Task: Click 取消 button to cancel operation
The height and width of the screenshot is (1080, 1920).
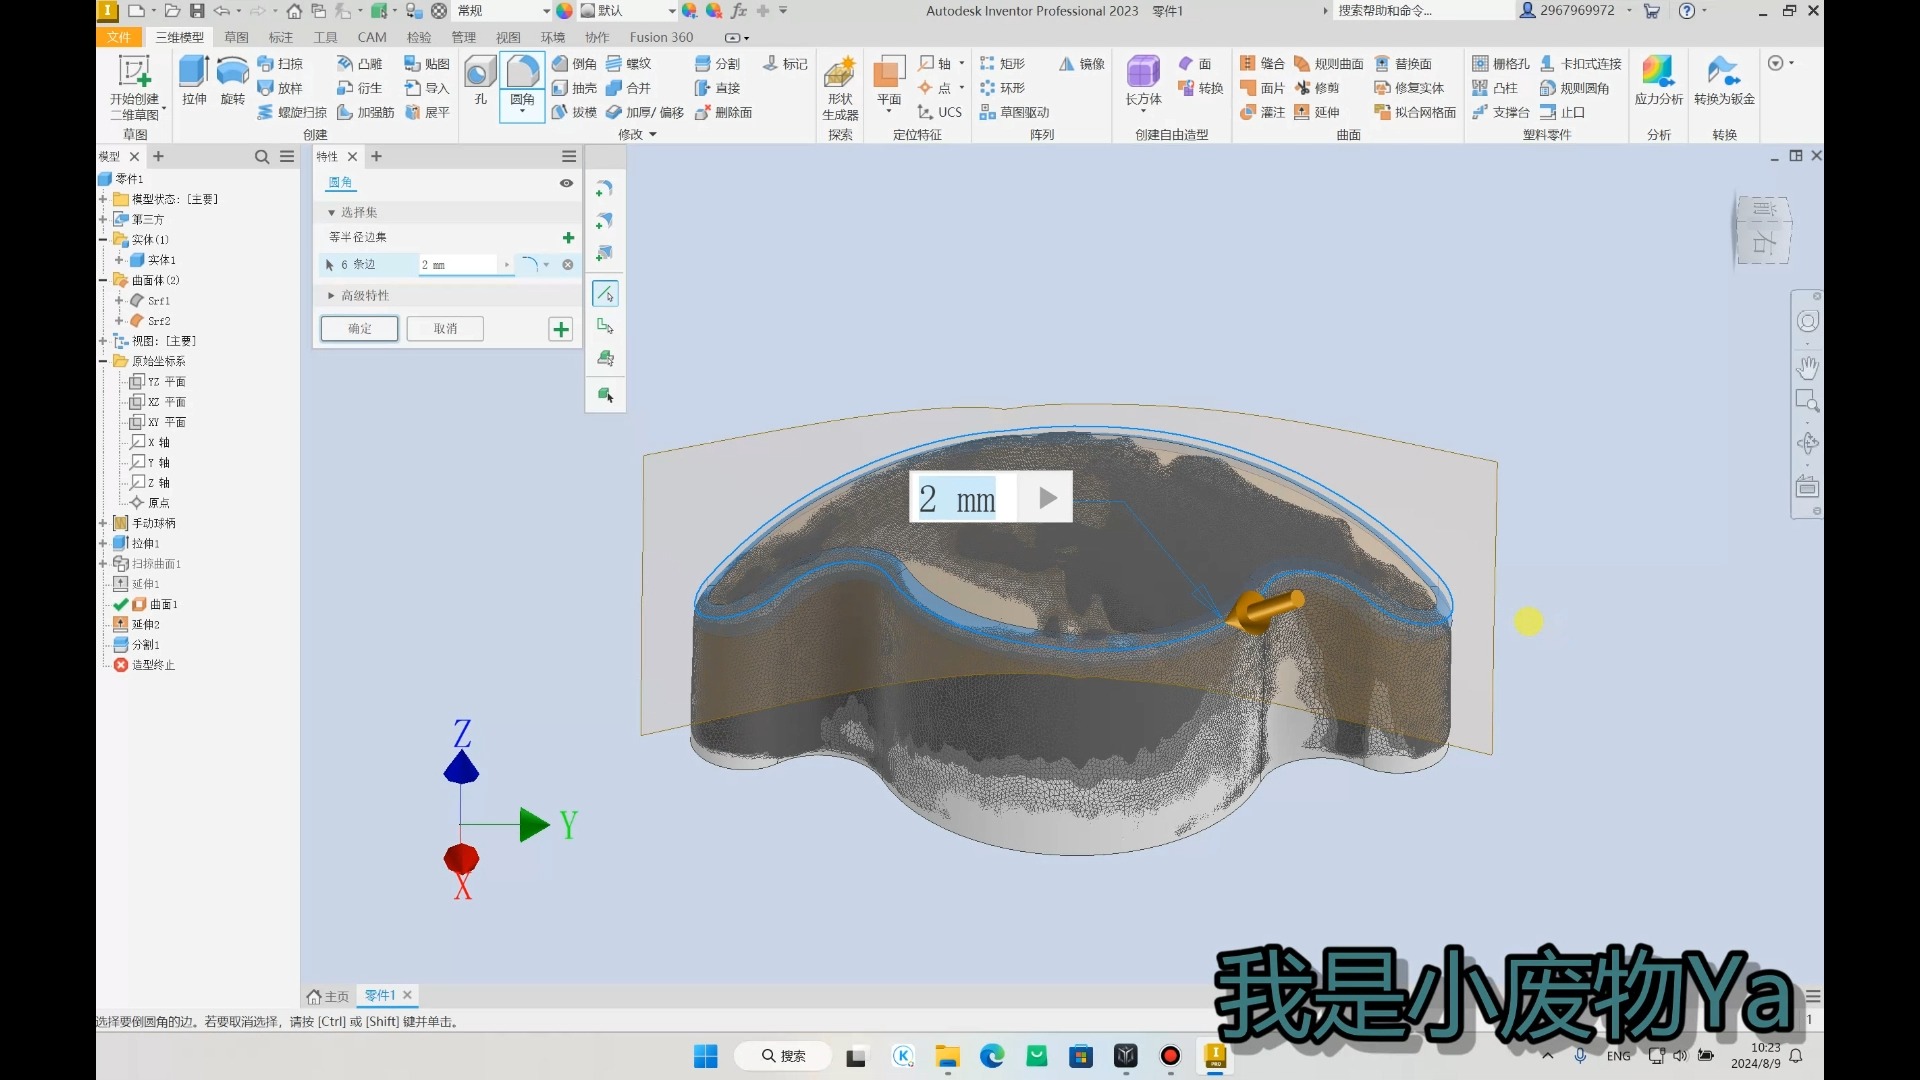Action: pyautogui.click(x=444, y=327)
